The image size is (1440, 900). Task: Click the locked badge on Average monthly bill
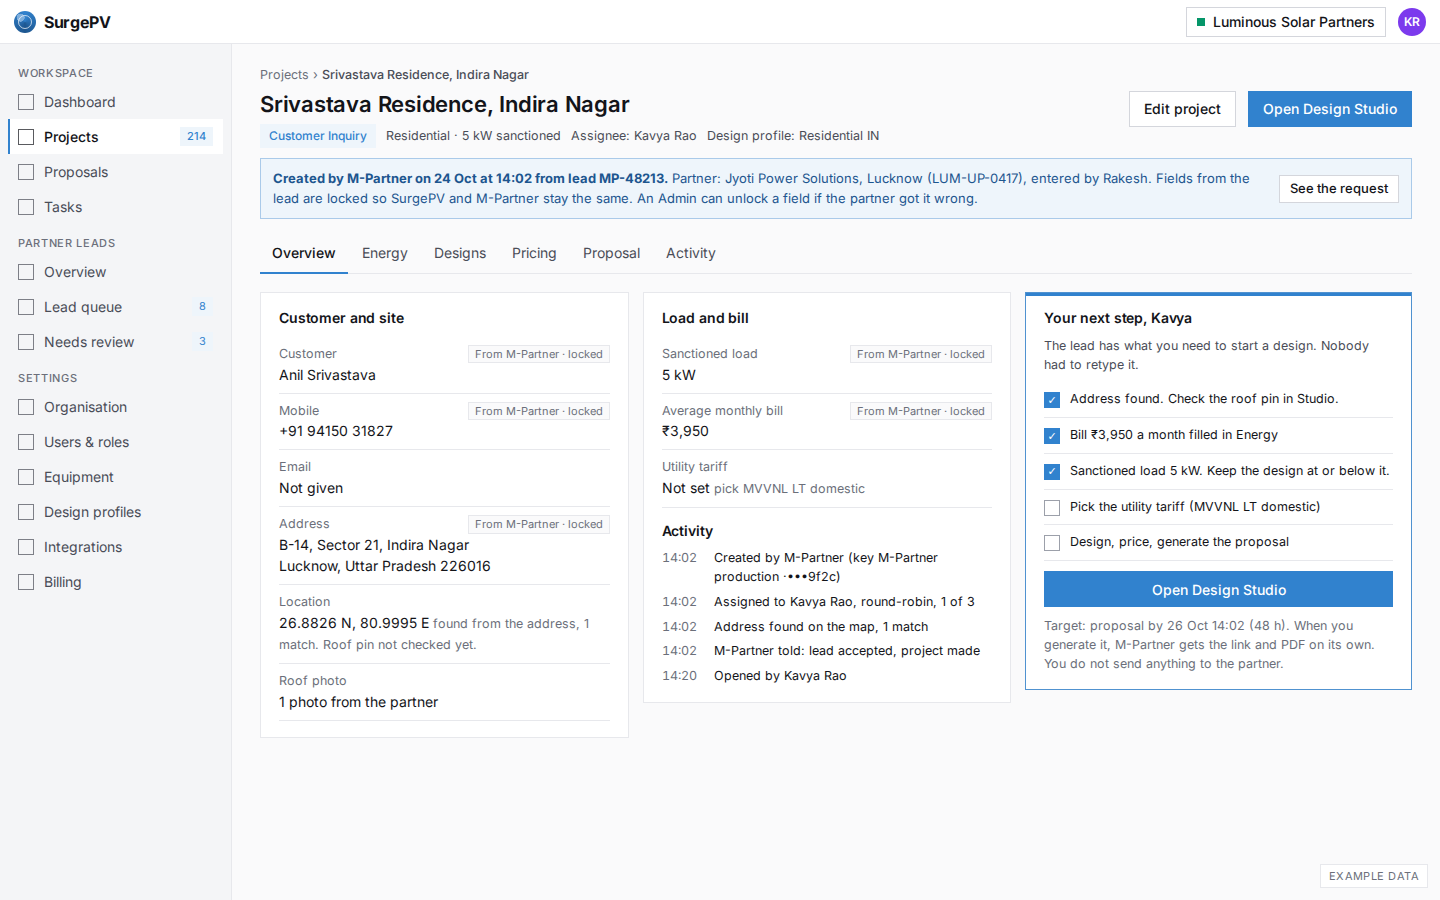tap(921, 411)
